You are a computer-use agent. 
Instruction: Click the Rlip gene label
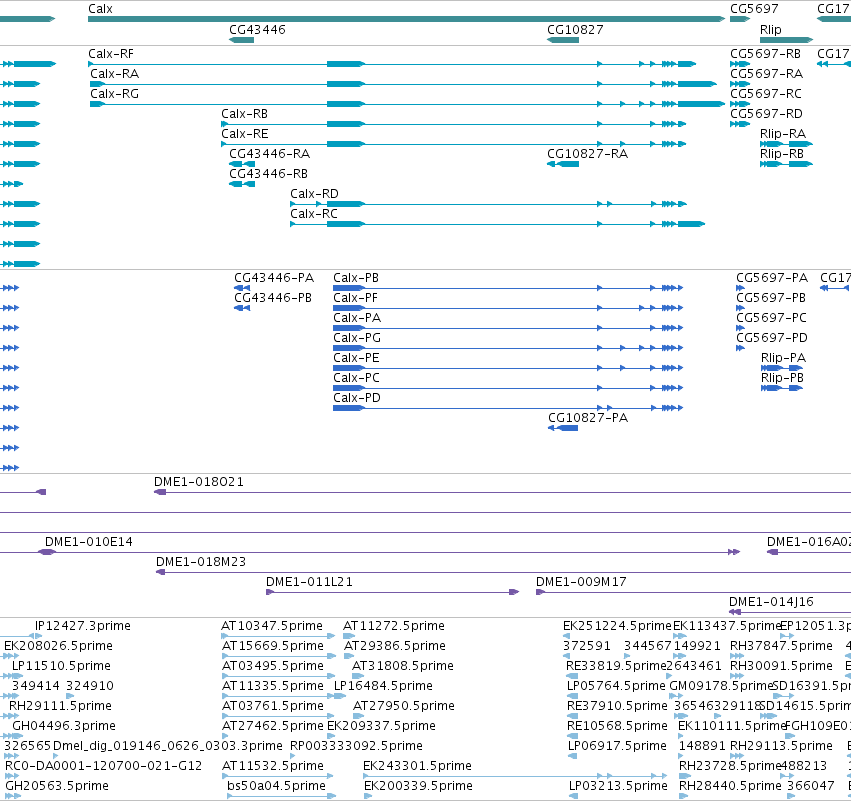771,29
